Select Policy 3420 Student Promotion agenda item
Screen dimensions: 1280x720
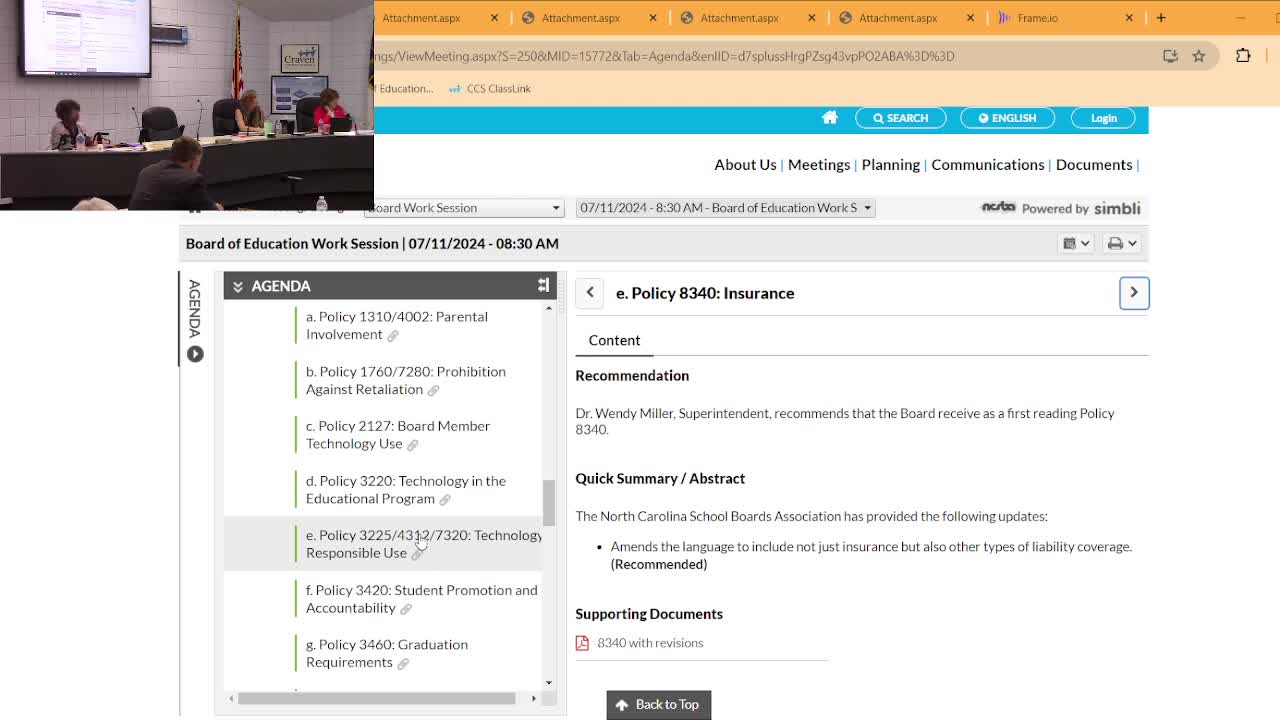(420, 599)
